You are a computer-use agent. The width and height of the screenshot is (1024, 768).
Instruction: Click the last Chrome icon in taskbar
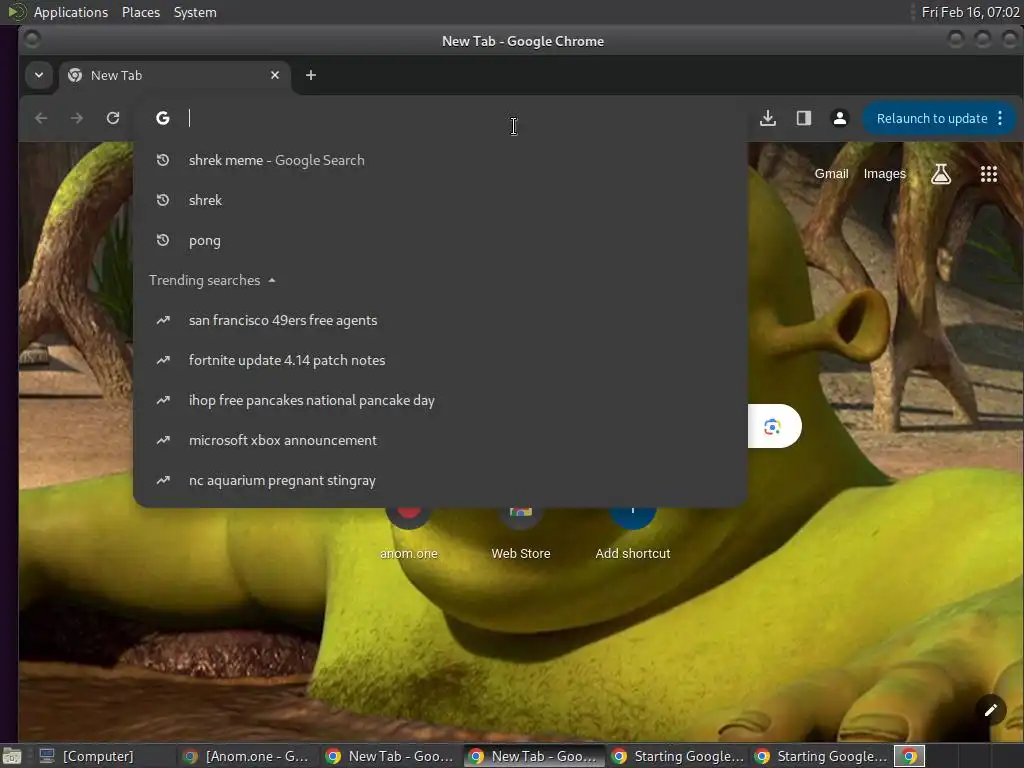tap(910, 756)
